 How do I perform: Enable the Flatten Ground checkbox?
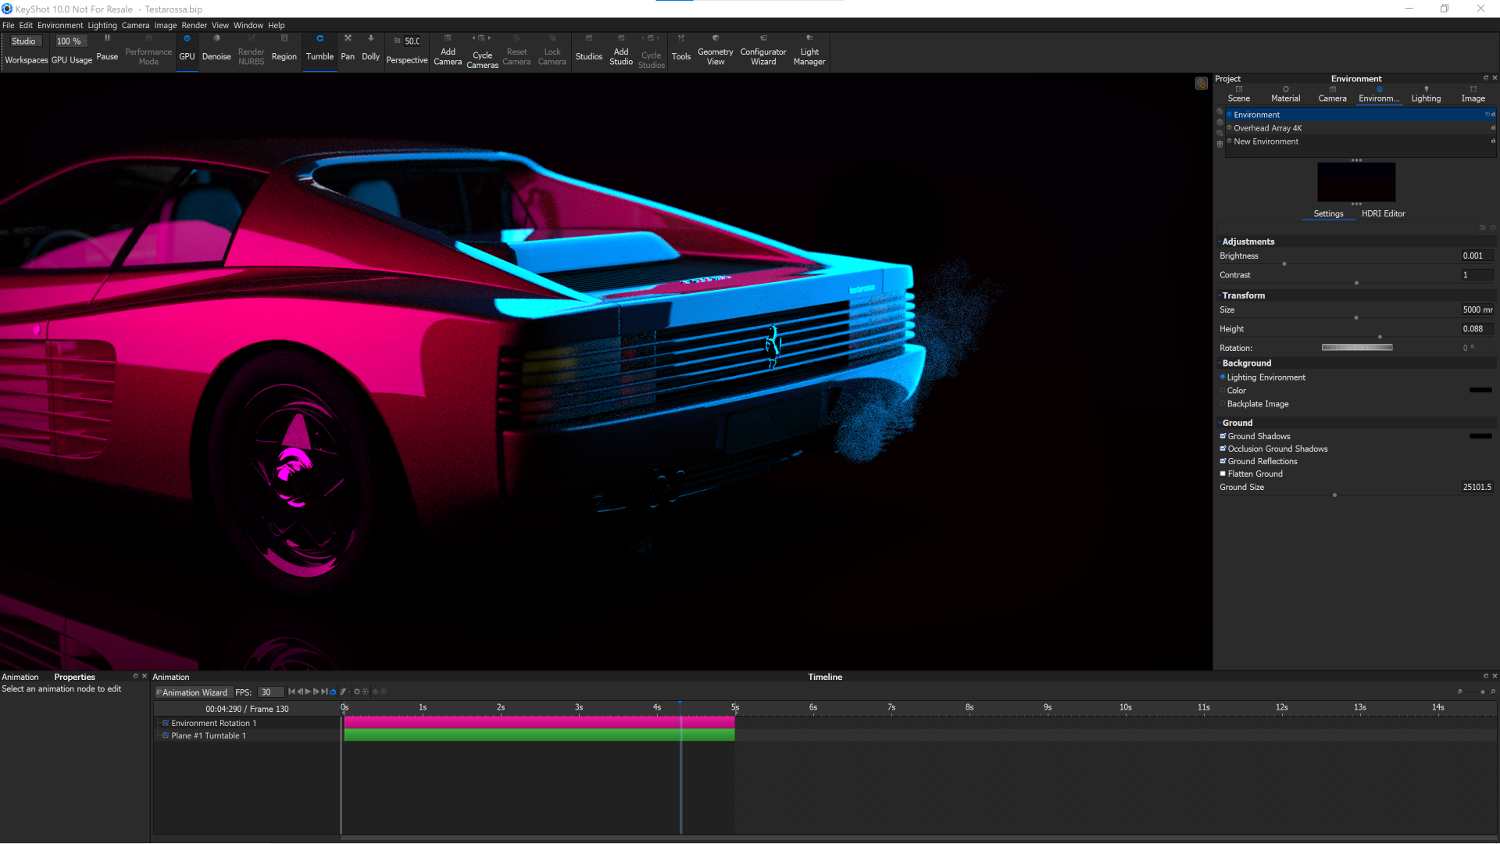tap(1223, 474)
